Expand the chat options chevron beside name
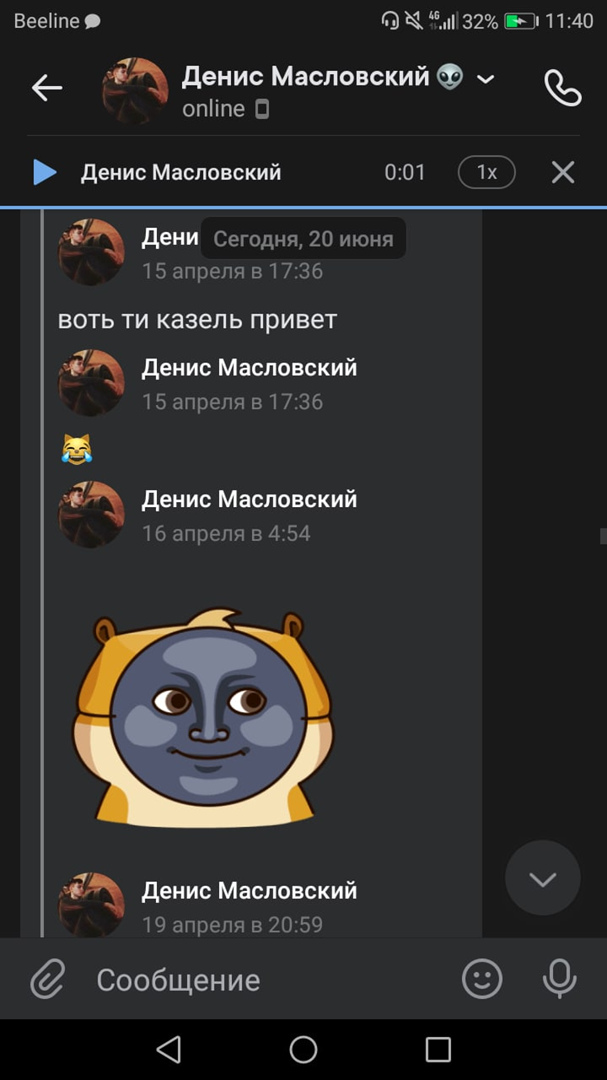The width and height of the screenshot is (607, 1080). point(486,79)
